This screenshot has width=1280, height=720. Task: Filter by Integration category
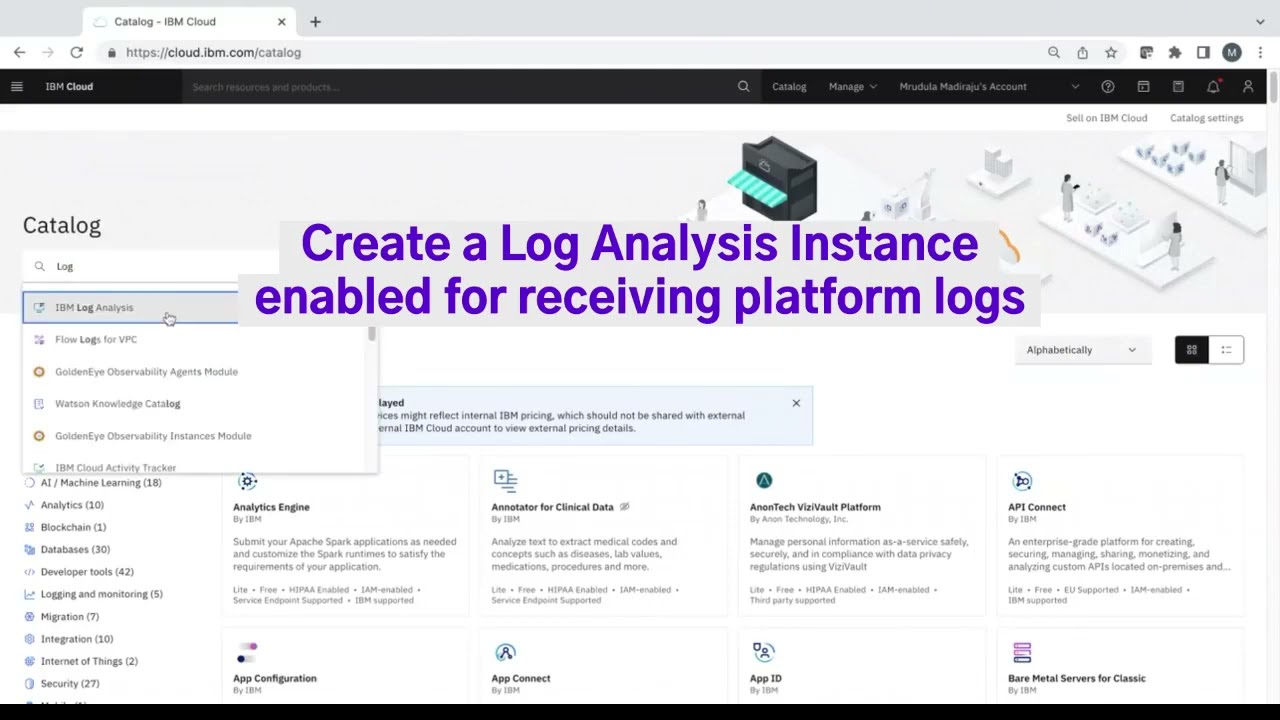(x=76, y=639)
